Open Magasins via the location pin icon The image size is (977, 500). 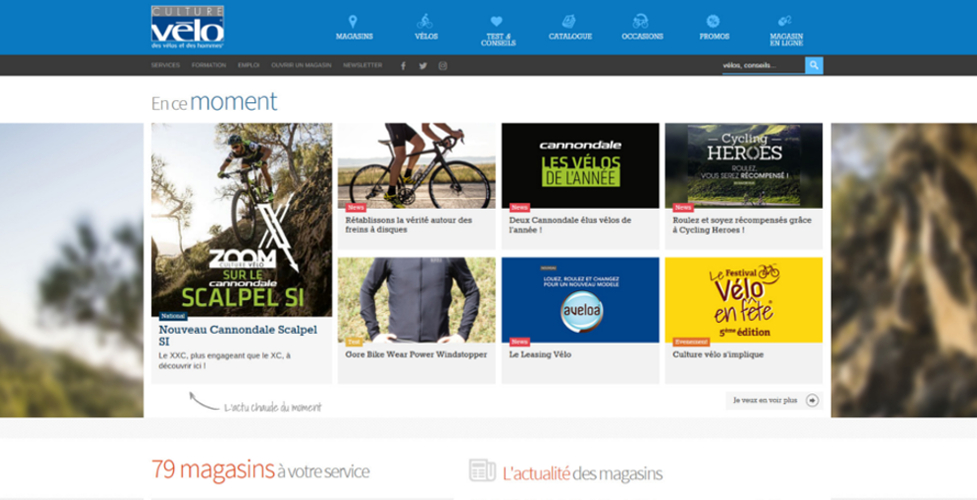click(353, 21)
